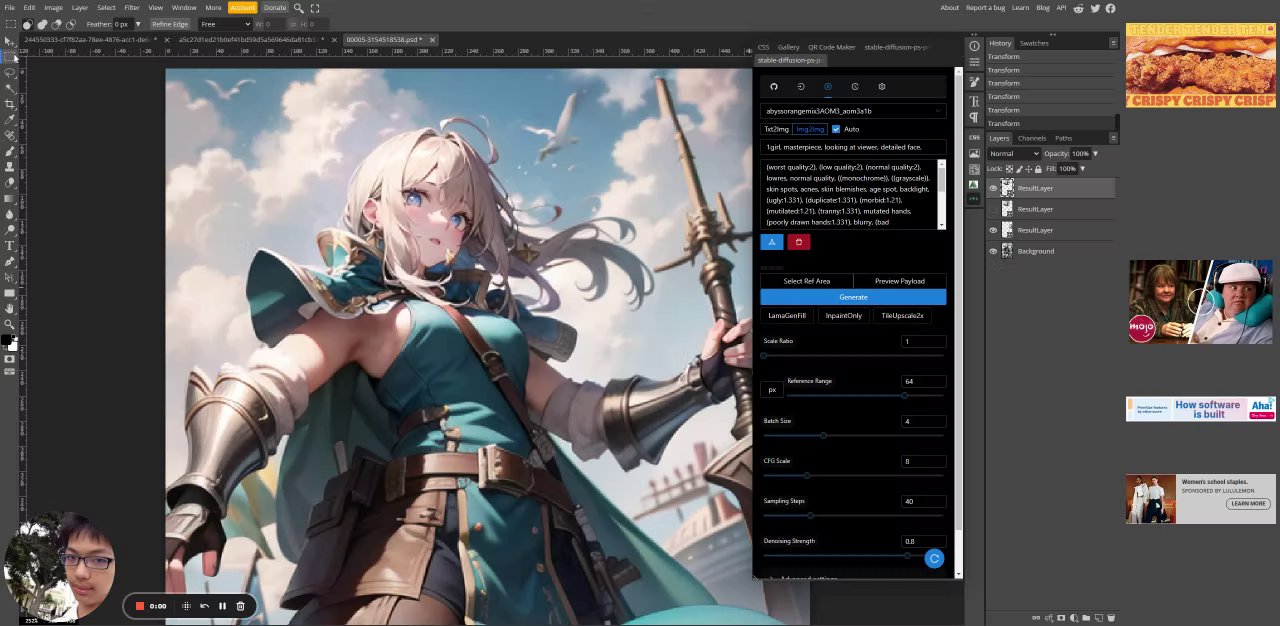Open the plugin settings gear icon

point(881,87)
